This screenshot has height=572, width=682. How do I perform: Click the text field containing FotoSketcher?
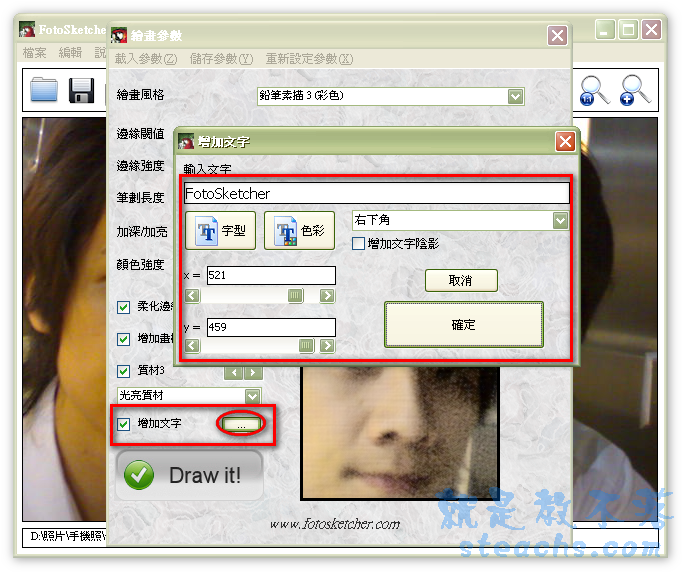tap(377, 193)
